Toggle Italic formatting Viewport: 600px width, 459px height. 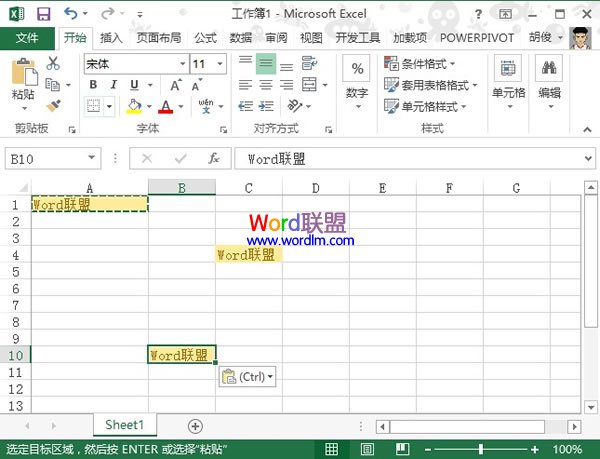coord(111,85)
